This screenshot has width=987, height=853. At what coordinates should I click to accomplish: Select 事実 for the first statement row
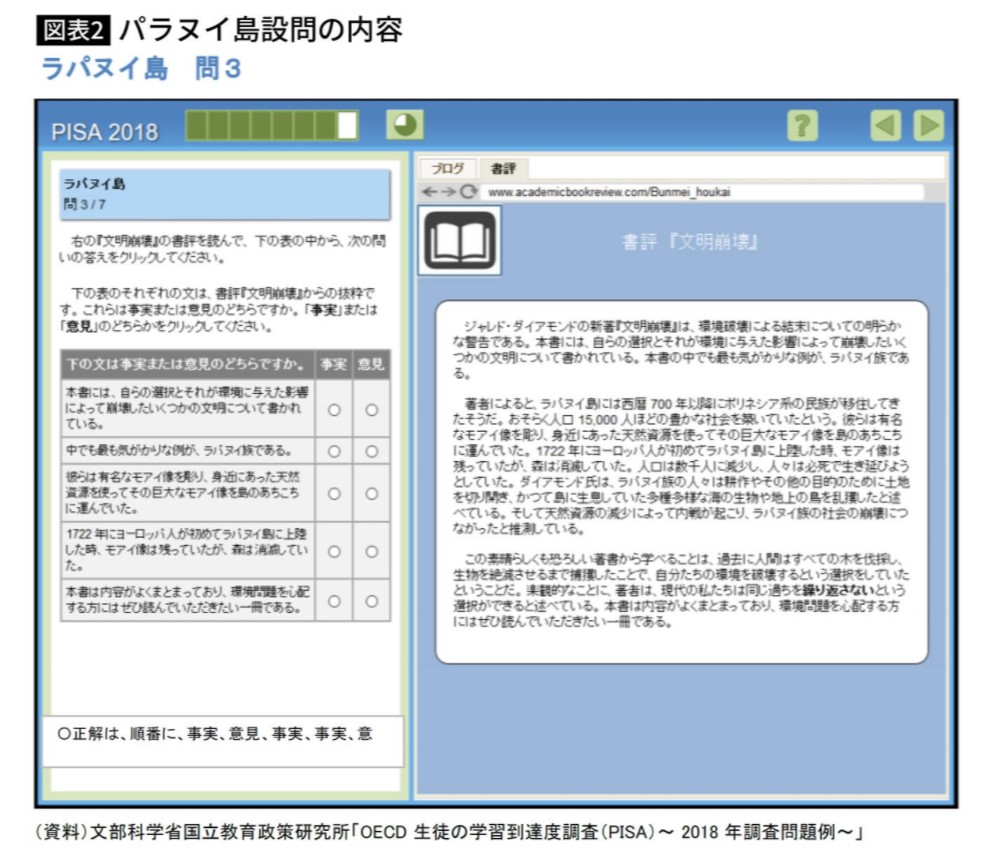point(334,409)
